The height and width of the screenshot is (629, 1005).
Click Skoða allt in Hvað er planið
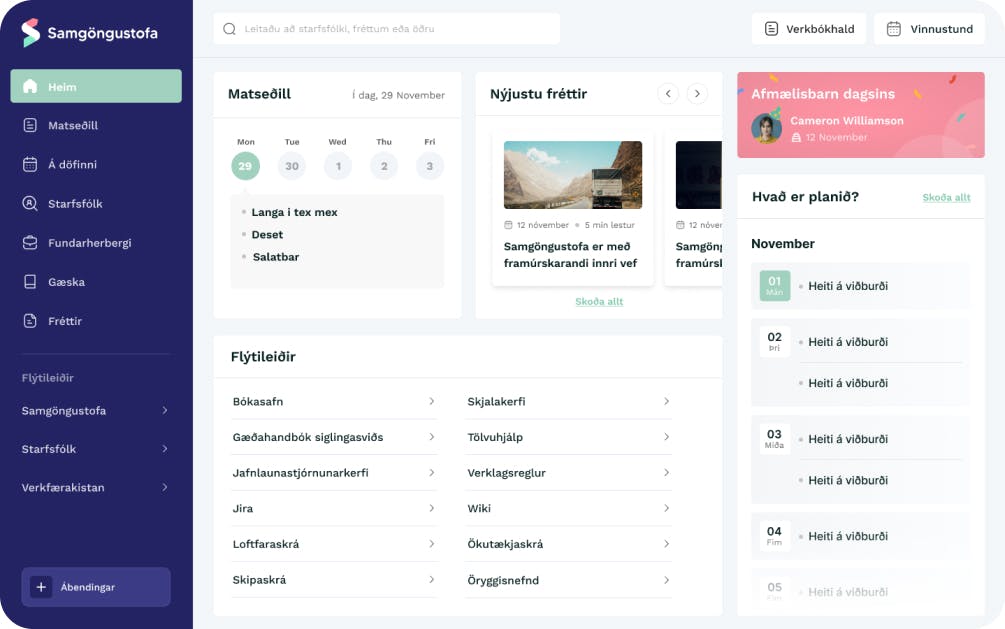947,197
